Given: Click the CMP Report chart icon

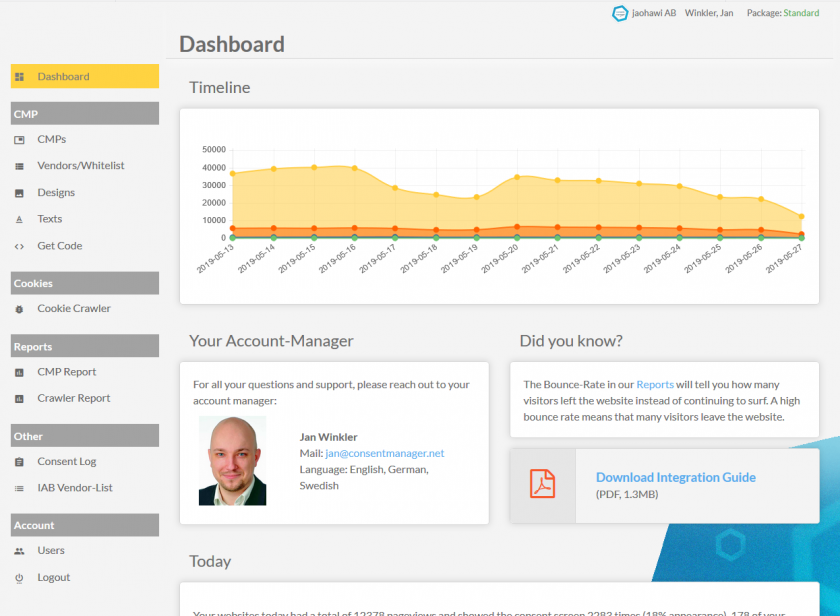Looking at the screenshot, I should 19,372.
